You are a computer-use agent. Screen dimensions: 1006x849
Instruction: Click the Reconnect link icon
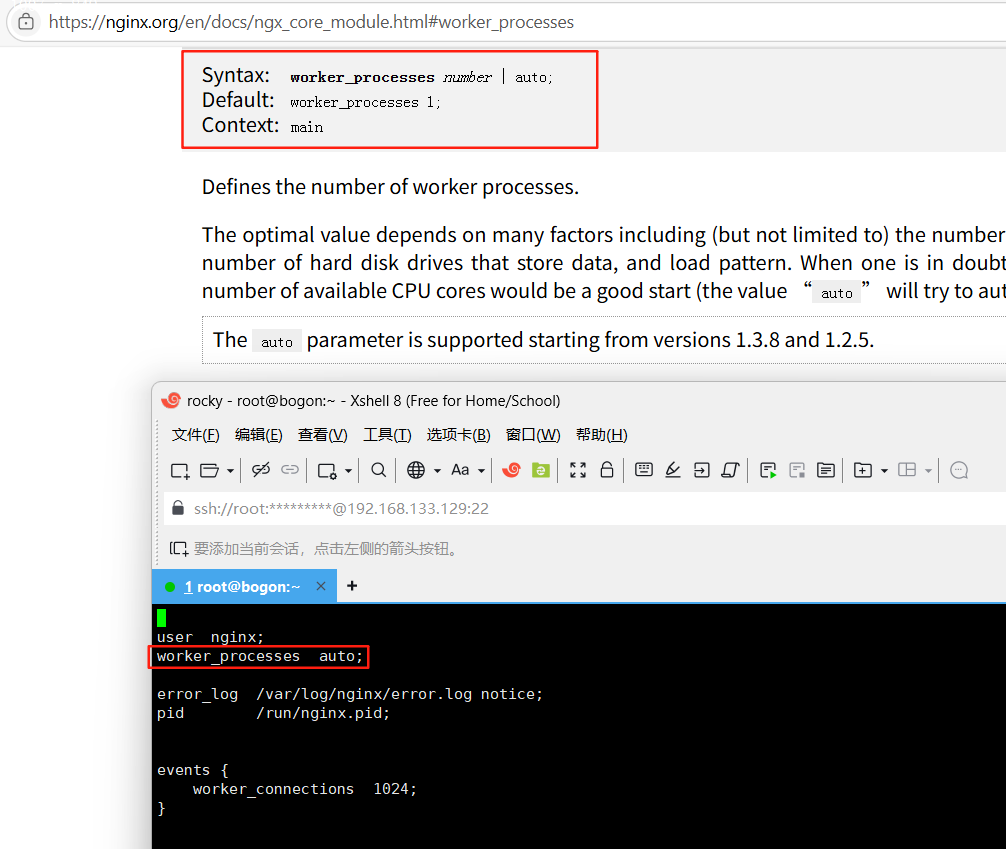point(290,470)
